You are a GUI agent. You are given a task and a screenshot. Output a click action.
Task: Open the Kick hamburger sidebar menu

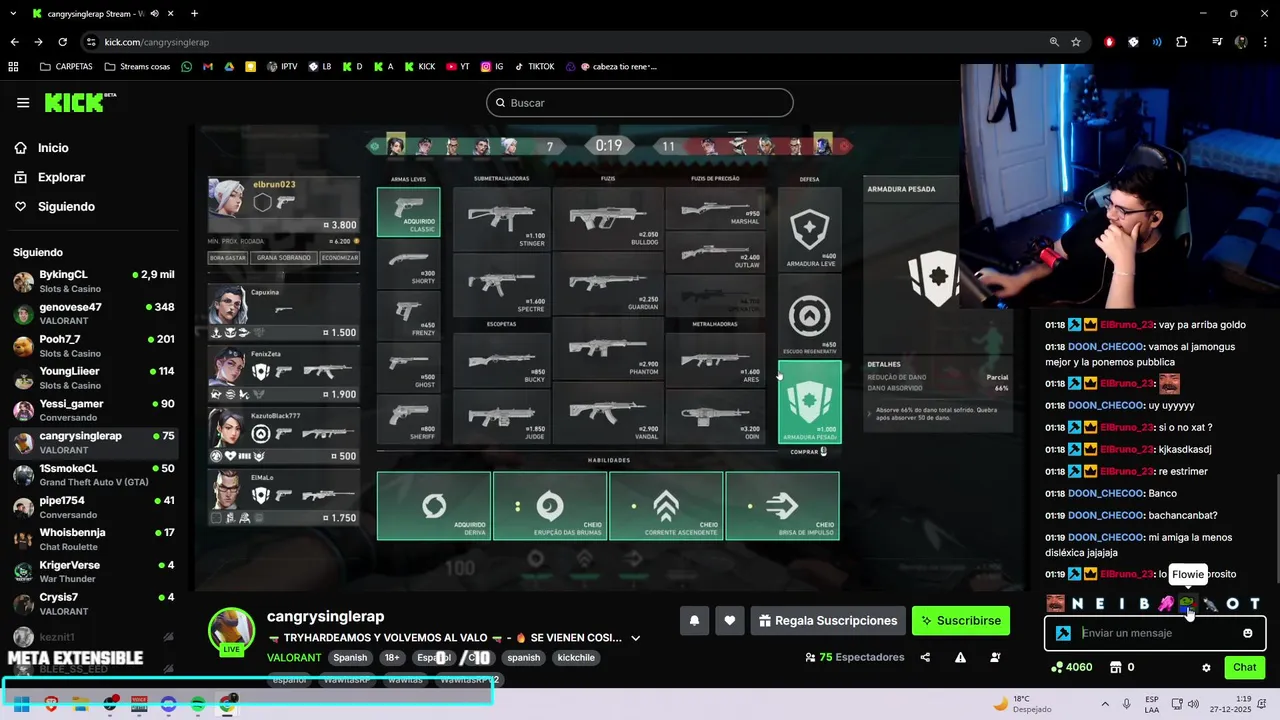(23, 103)
